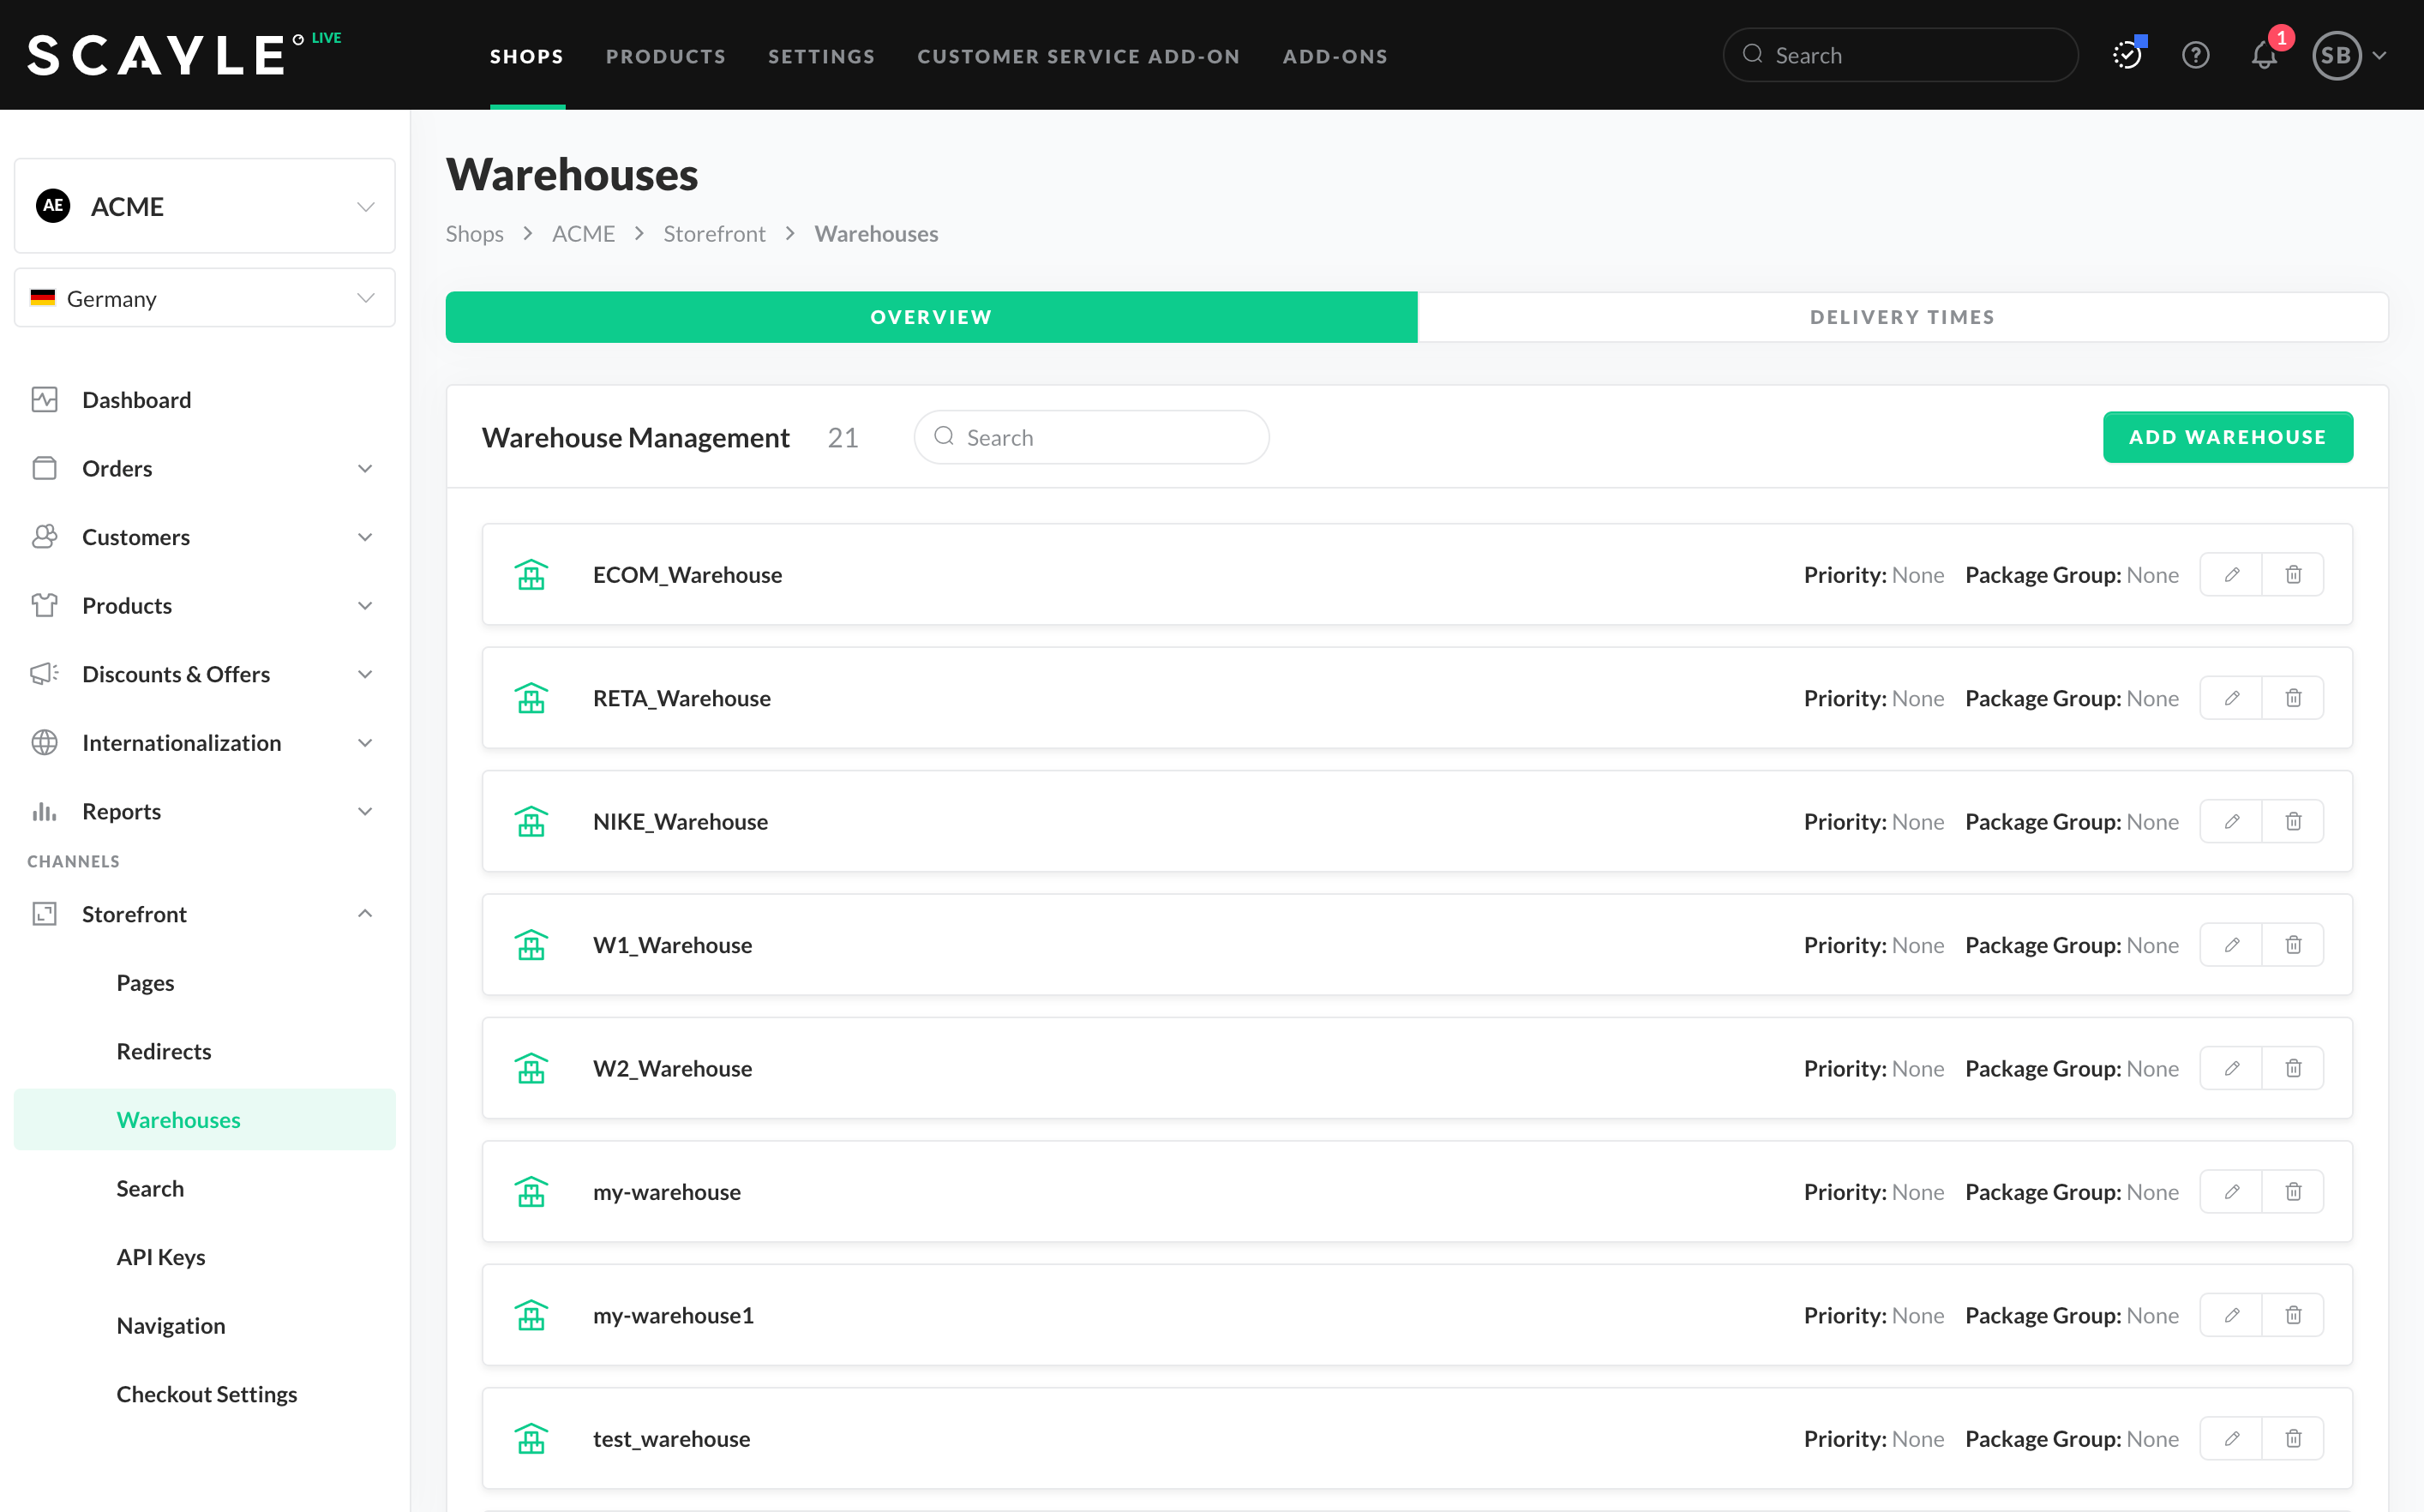Viewport: 2424px width, 1512px height.
Task: Click edit pencil for ECOM_Warehouse
Action: (2231, 575)
